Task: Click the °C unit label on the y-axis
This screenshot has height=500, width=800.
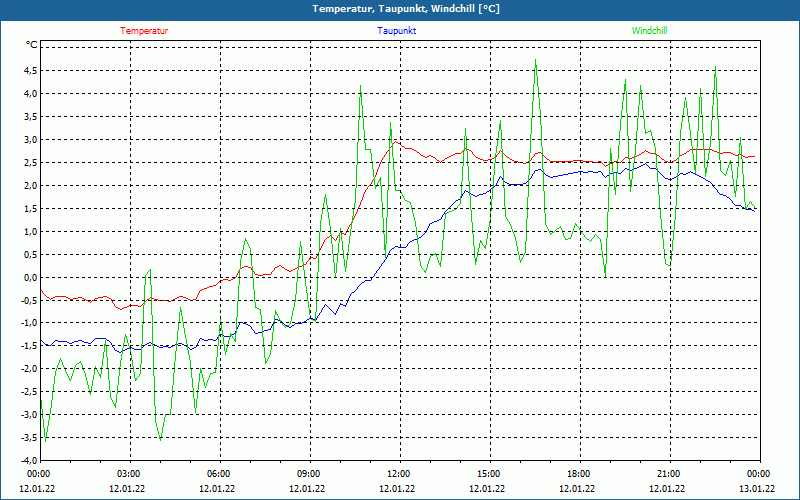Action: point(32,45)
